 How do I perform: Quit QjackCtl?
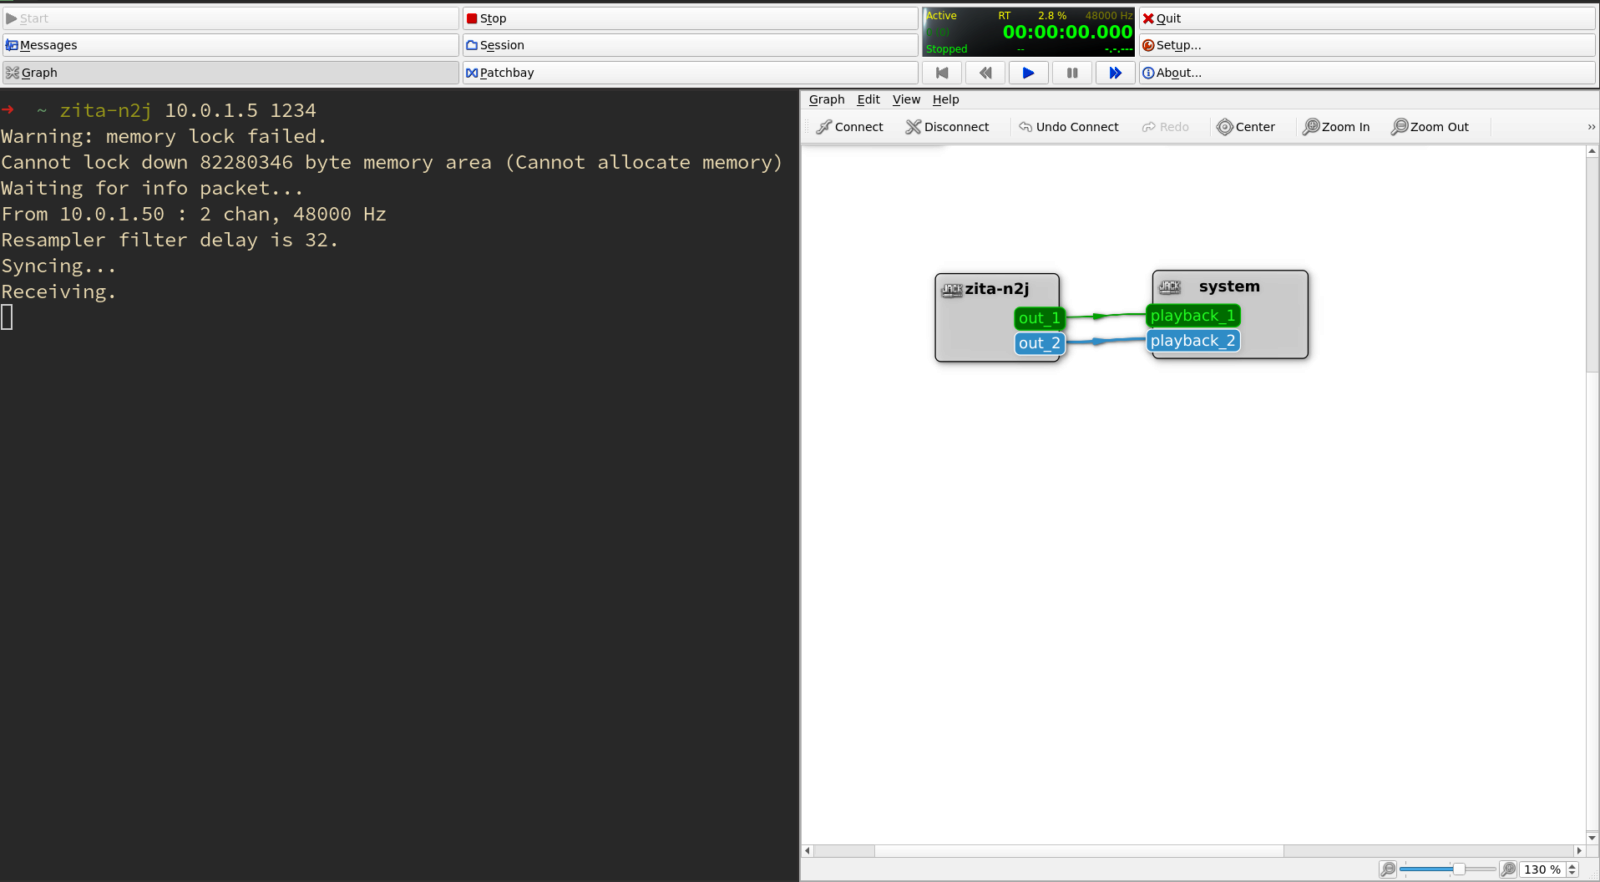point(1367,18)
